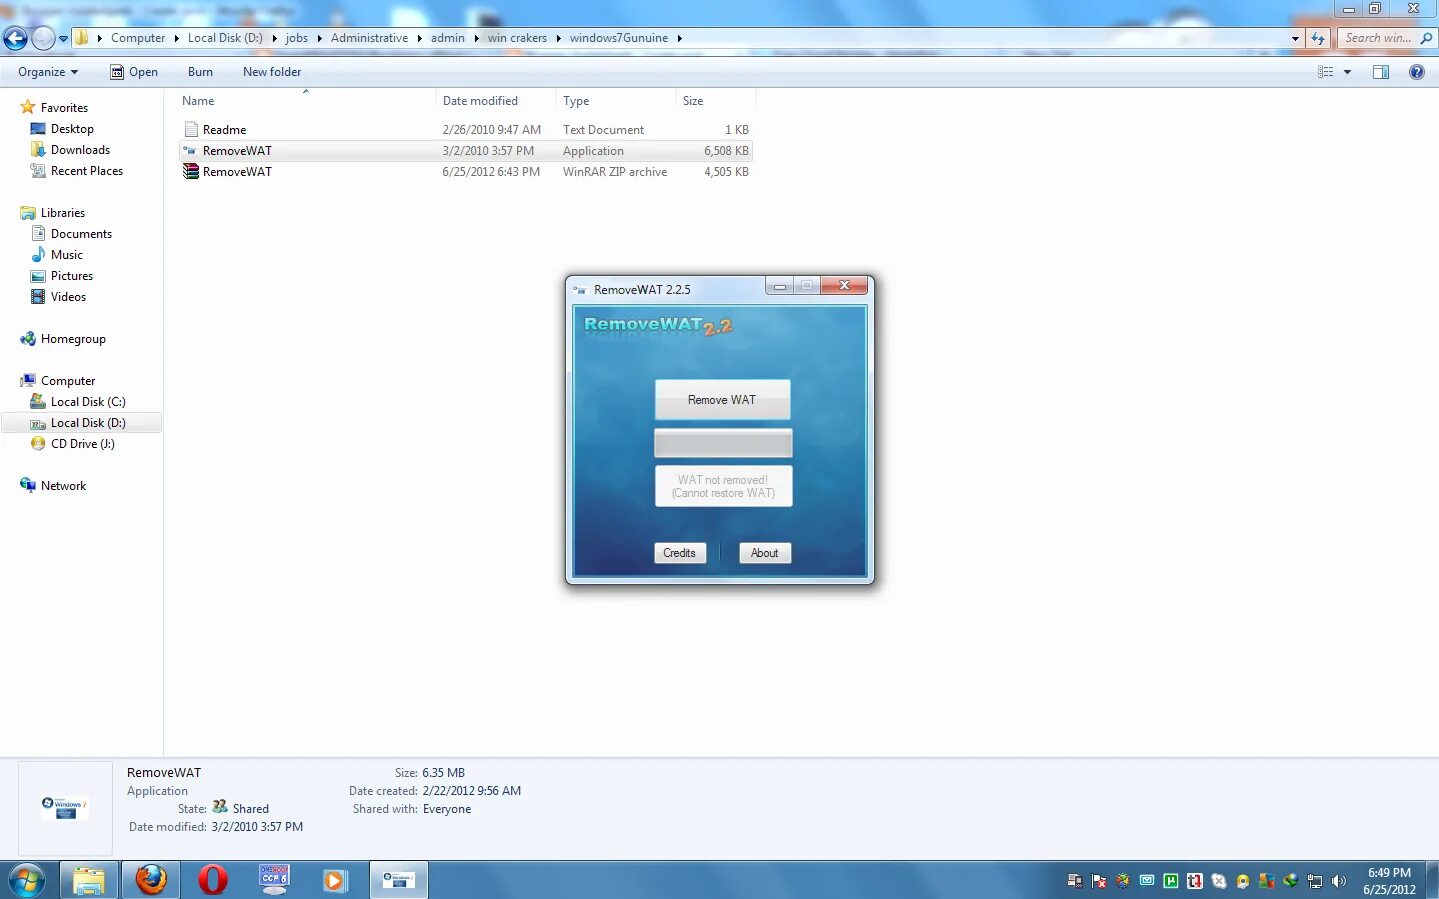The height and width of the screenshot is (899, 1439).
Task: Sort files by the Date modified column
Action: 480,100
